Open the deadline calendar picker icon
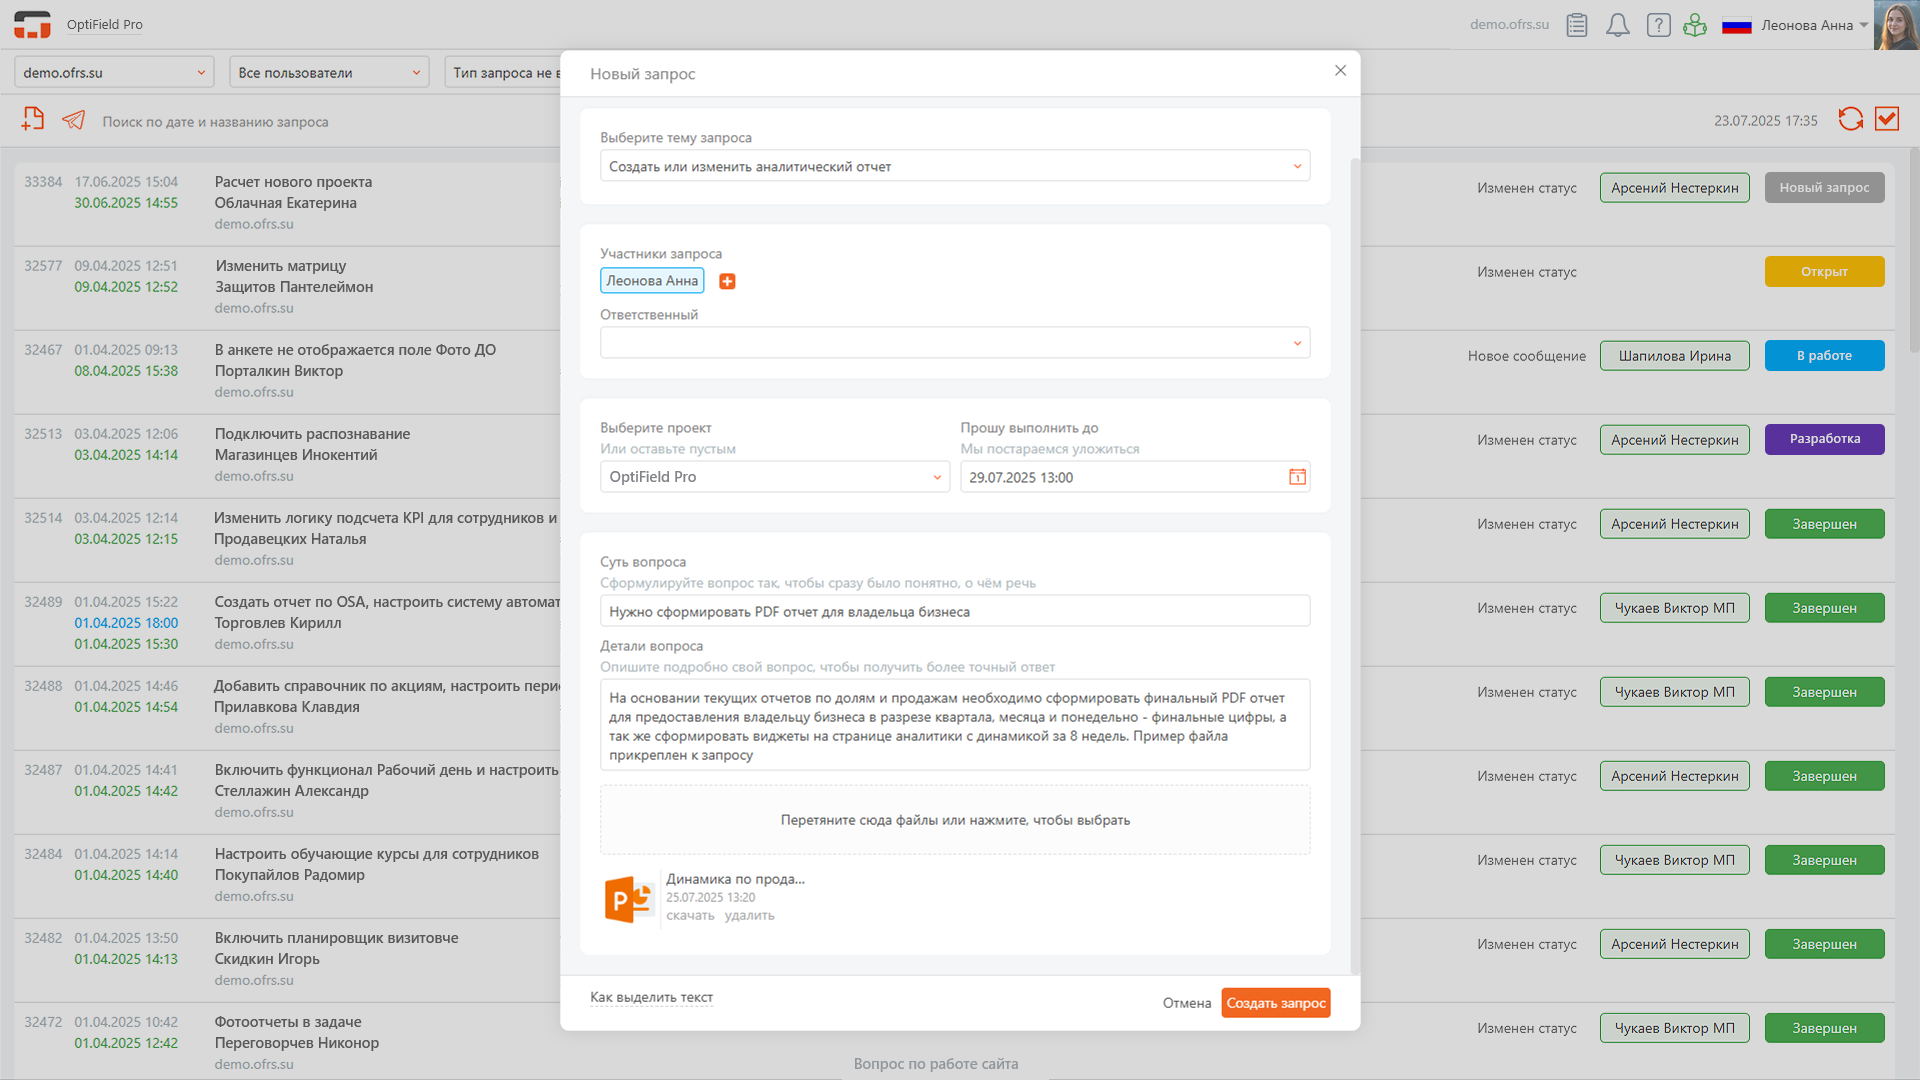 (1297, 477)
